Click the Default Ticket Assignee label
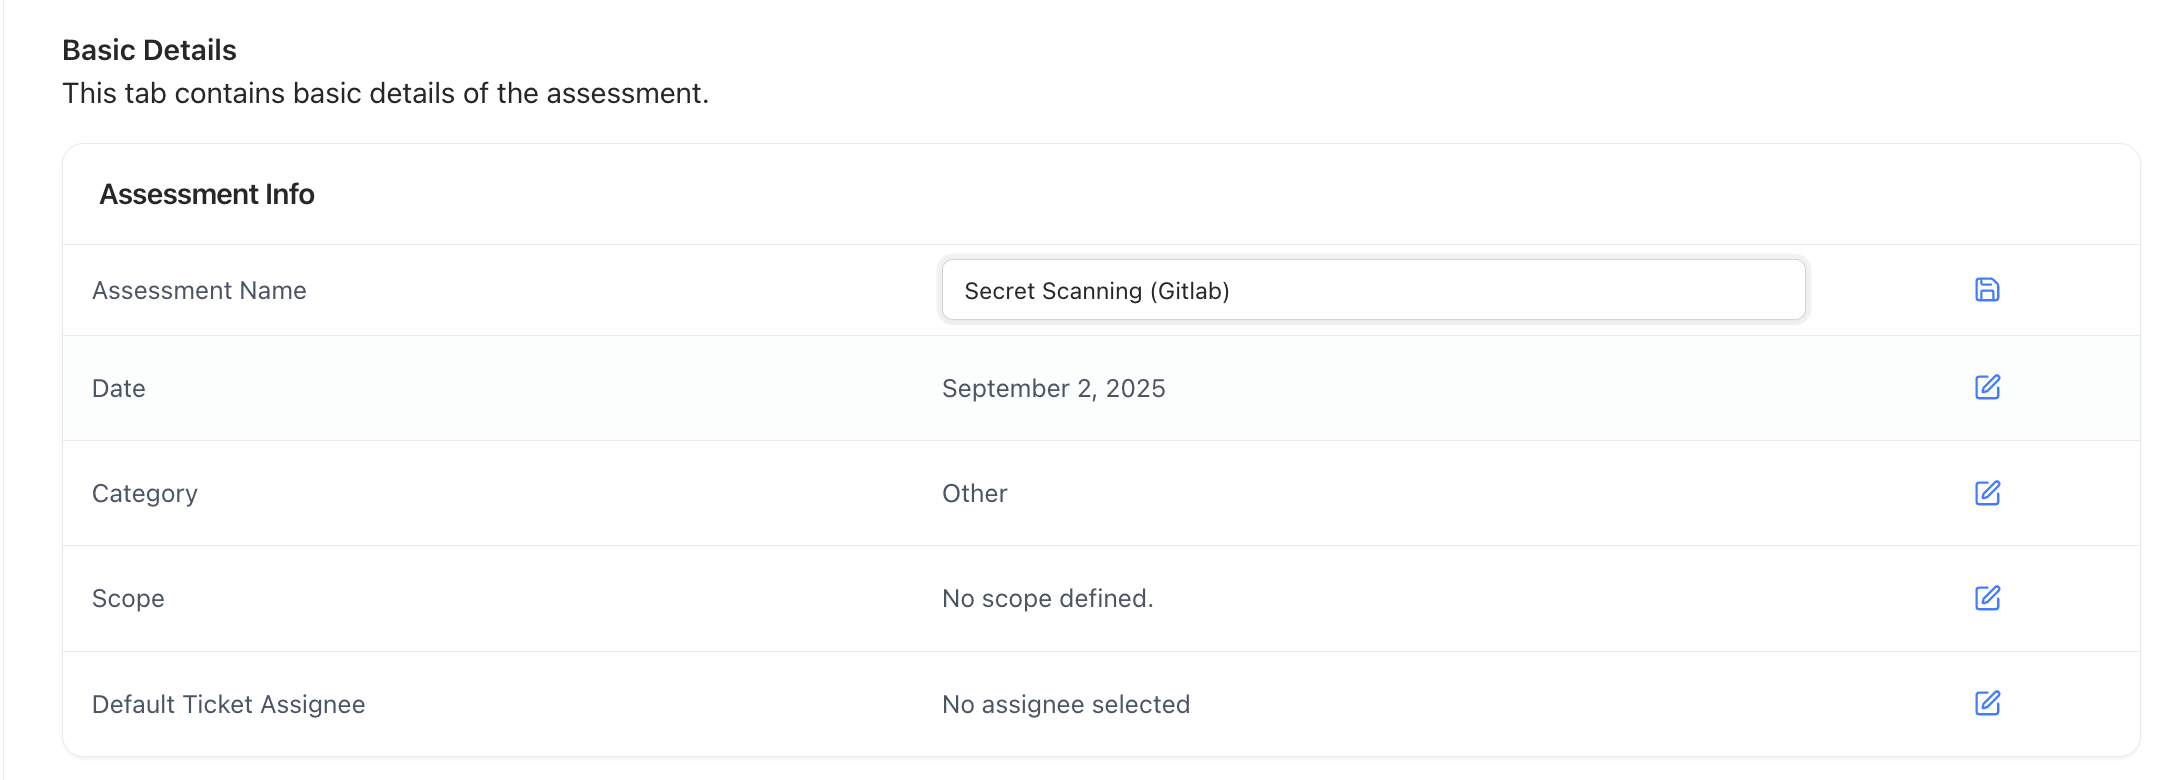 coord(228,703)
